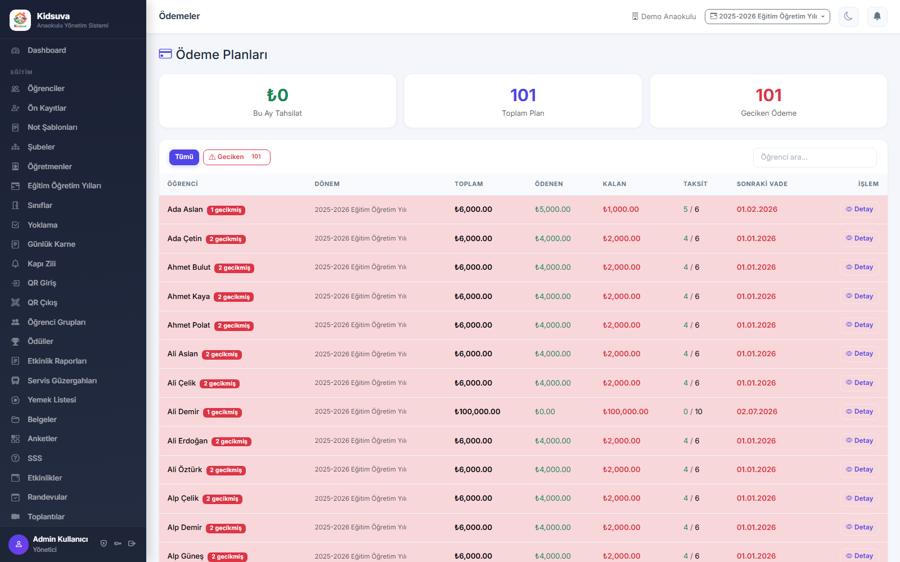Viewport: 900px width, 562px height.
Task: Click the Öğrenci ara search field
Action: (x=814, y=157)
